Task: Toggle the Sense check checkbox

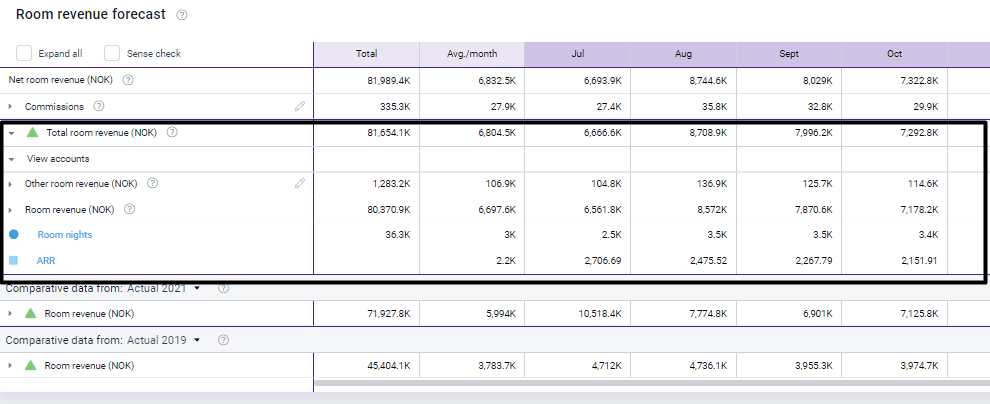Action: pyautogui.click(x=112, y=53)
